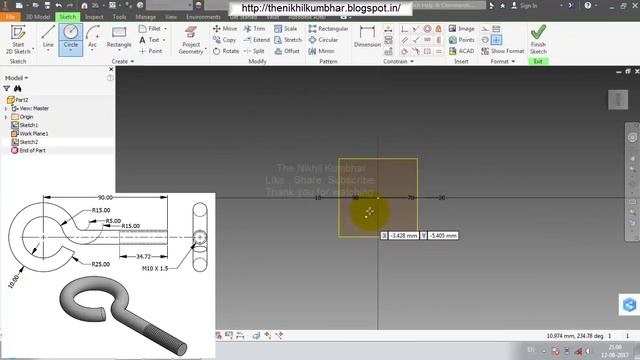Select the Circle tool
The image size is (640, 360).
pos(71,40)
